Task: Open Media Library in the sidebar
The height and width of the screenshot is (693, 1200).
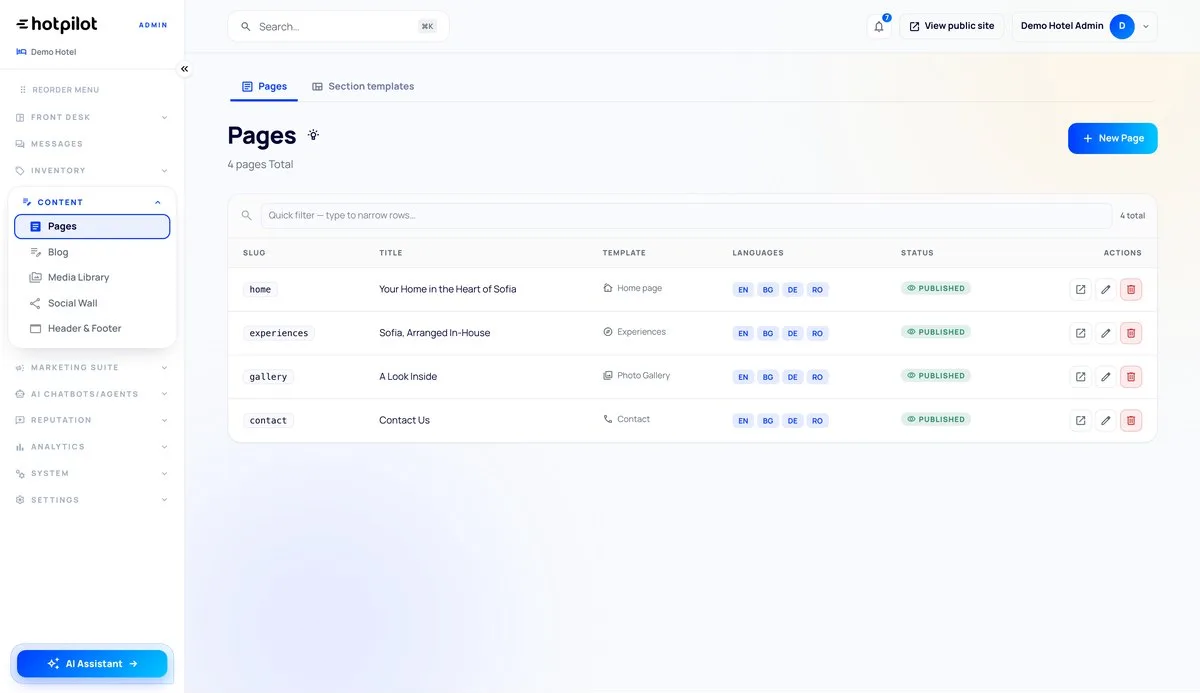Action: [x=92, y=278]
